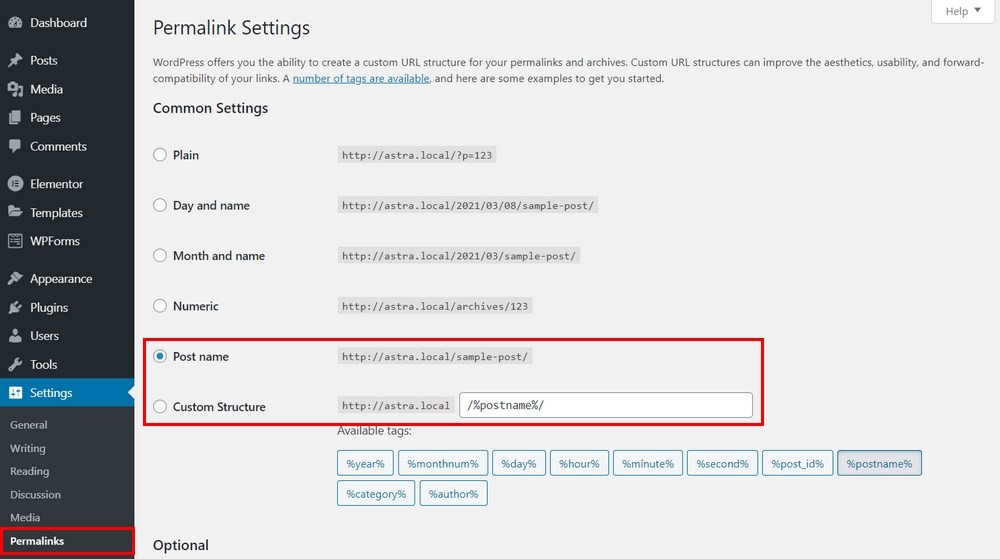
Task: Toggle the %postname% tag button
Action: click(879, 463)
